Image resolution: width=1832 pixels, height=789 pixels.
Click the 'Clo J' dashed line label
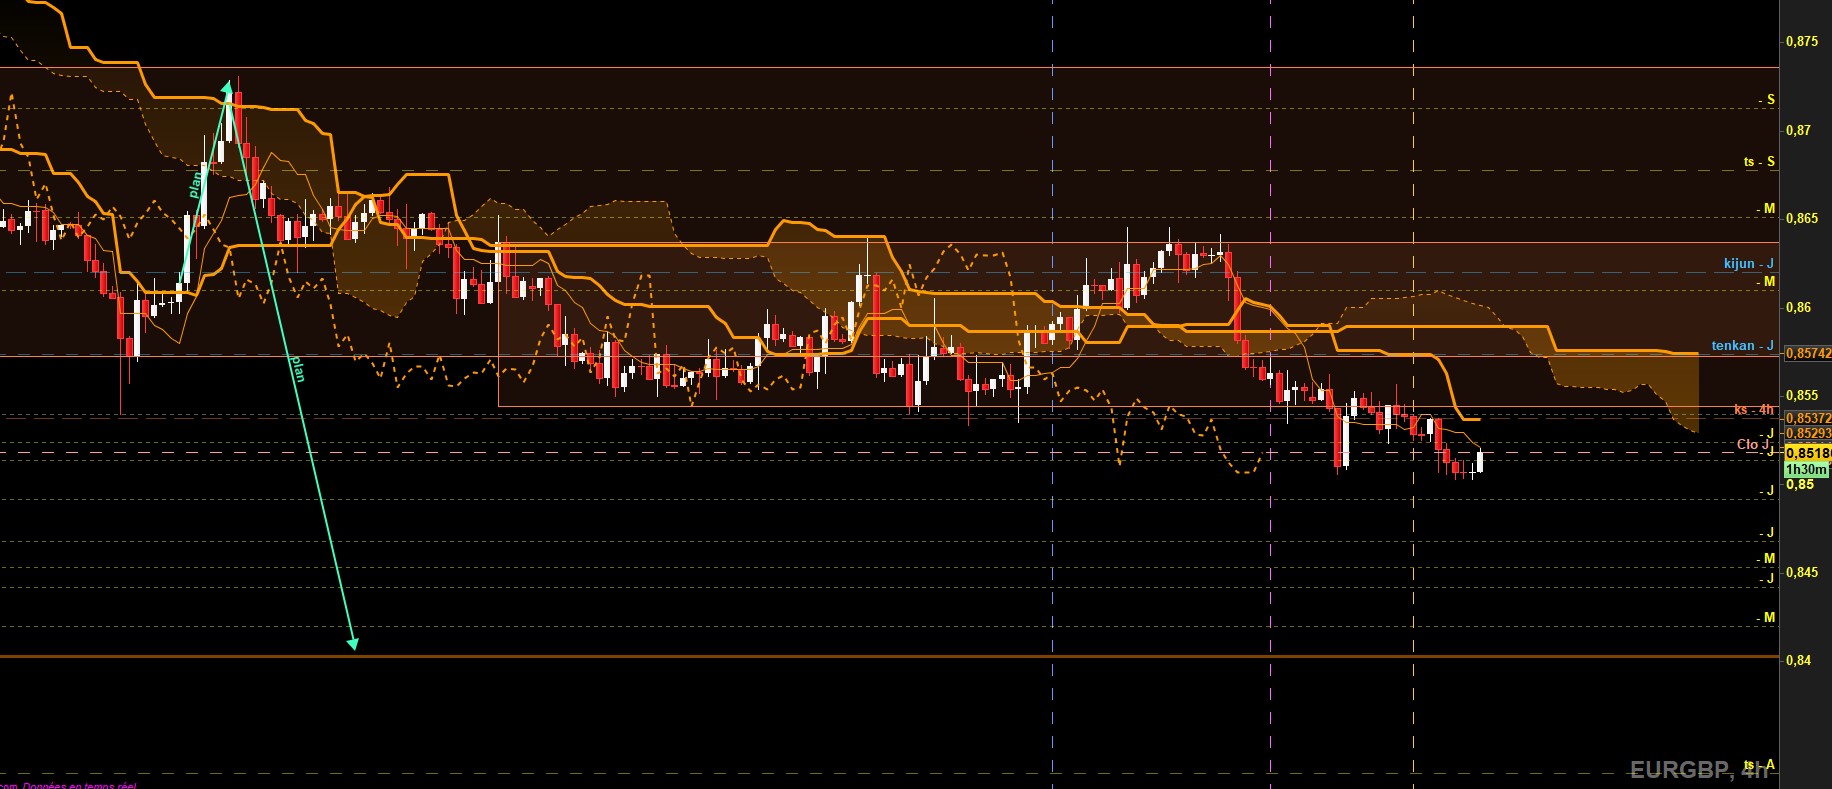tap(1754, 445)
